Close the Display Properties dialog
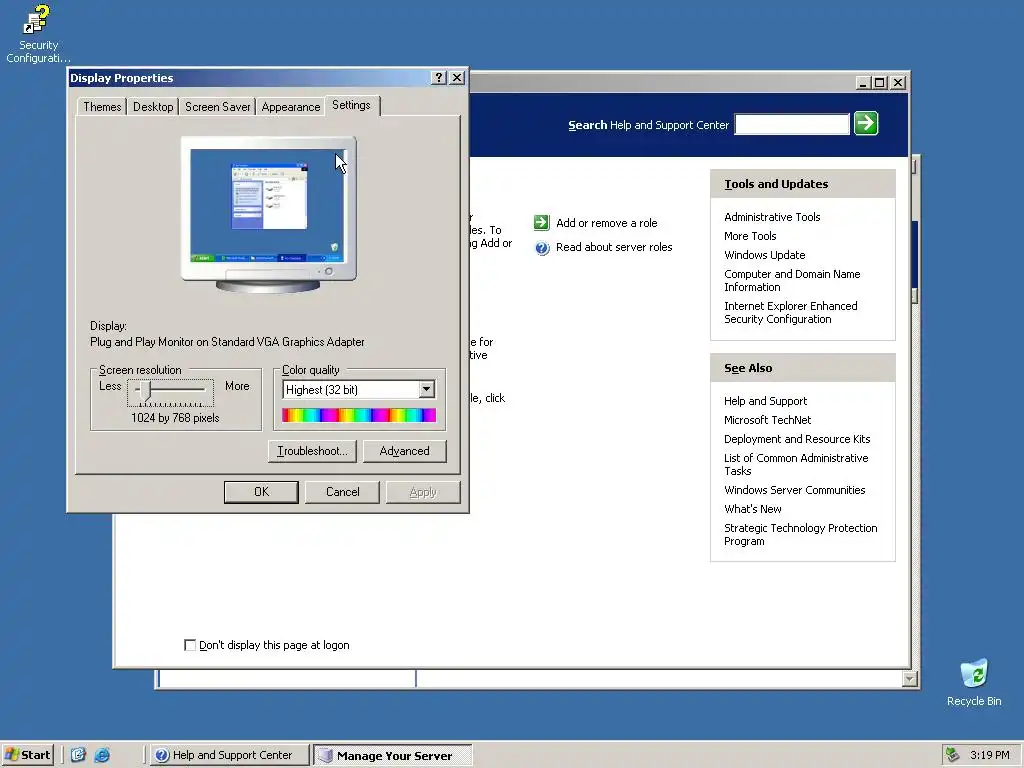The width and height of the screenshot is (1024, 768). [457, 78]
